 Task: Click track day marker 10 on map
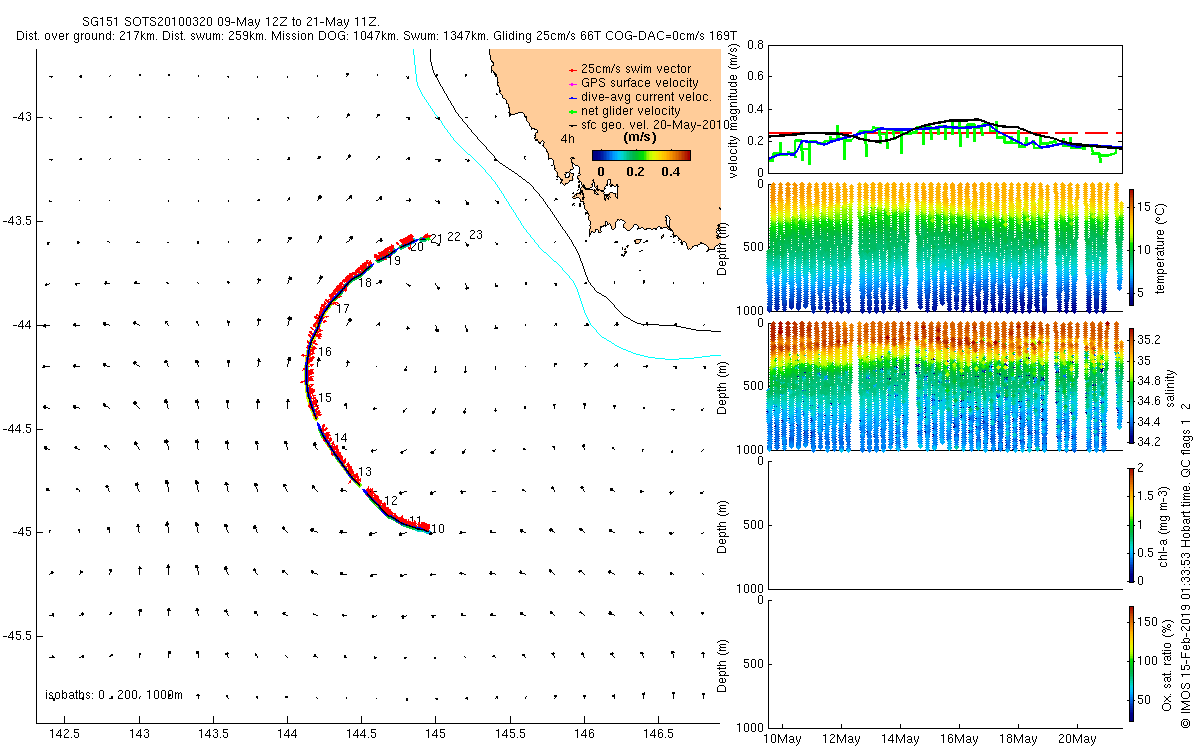438,529
